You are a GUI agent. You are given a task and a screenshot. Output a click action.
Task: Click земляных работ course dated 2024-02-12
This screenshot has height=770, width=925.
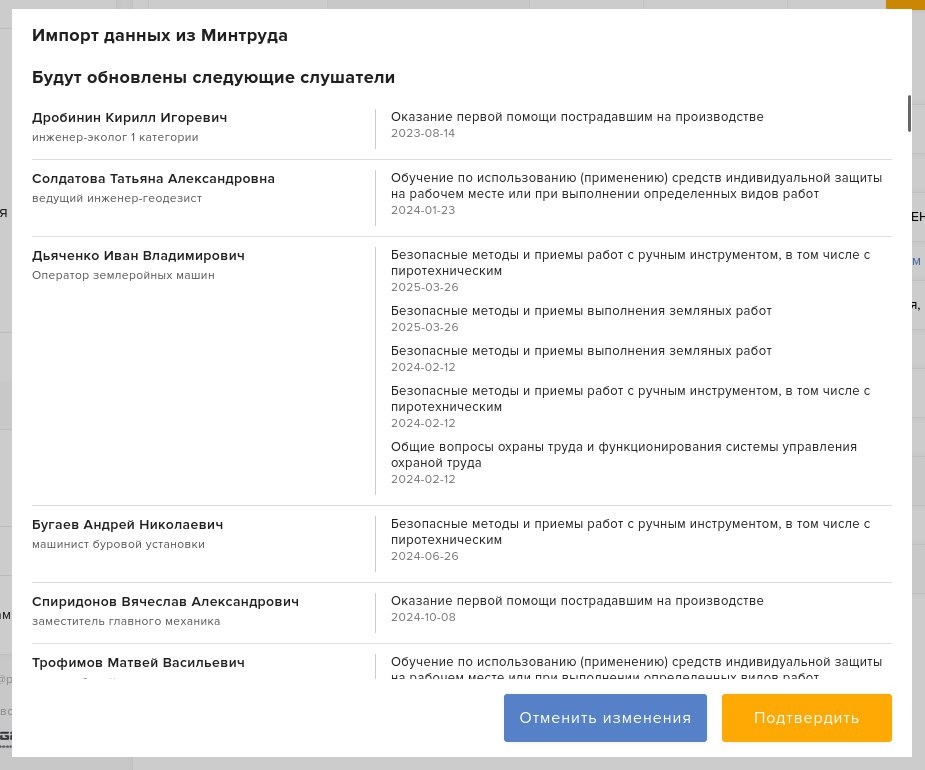click(x=581, y=351)
